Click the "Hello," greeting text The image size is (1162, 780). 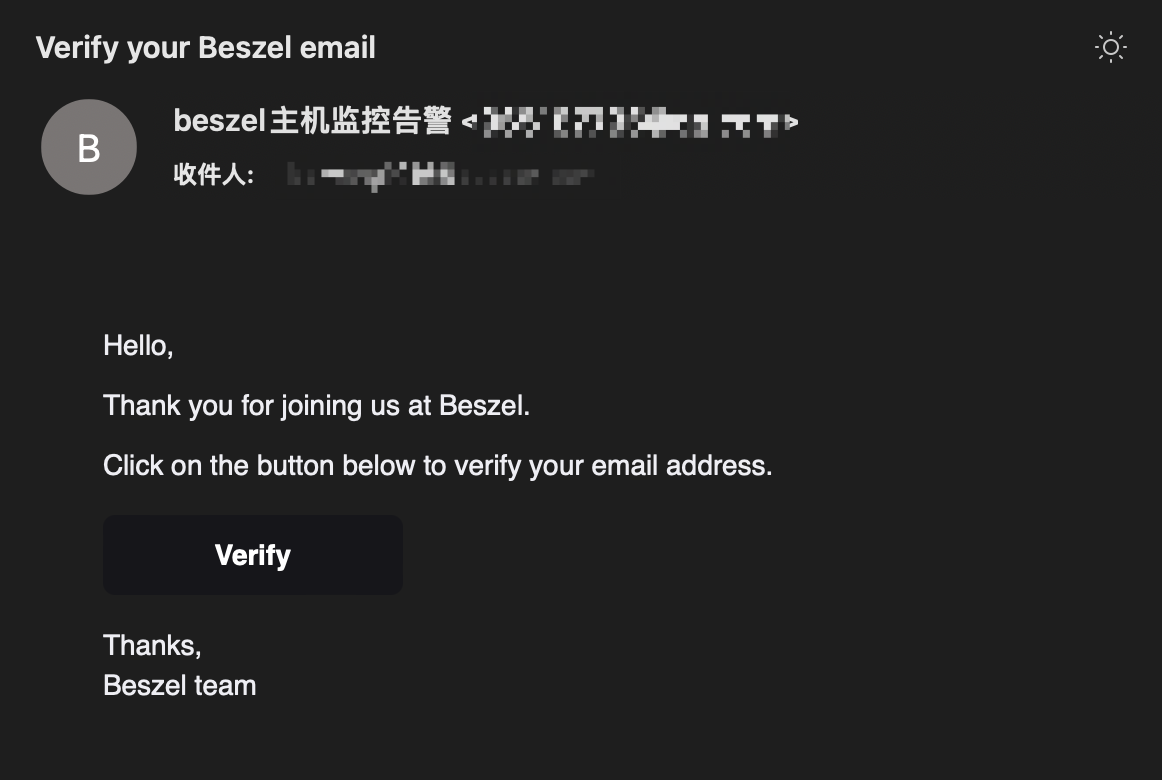pyautogui.click(x=138, y=346)
